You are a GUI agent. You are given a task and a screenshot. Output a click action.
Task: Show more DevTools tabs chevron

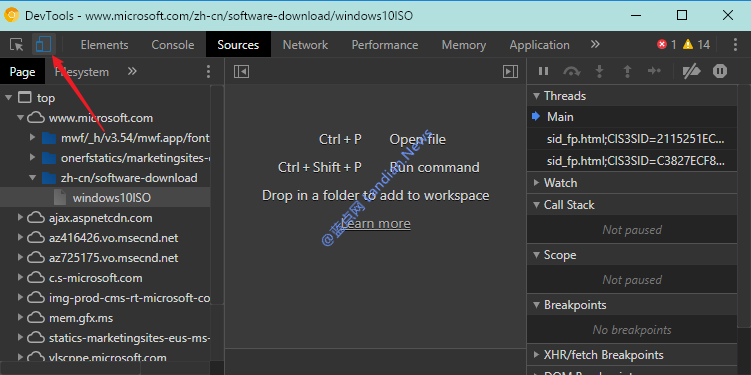point(595,45)
